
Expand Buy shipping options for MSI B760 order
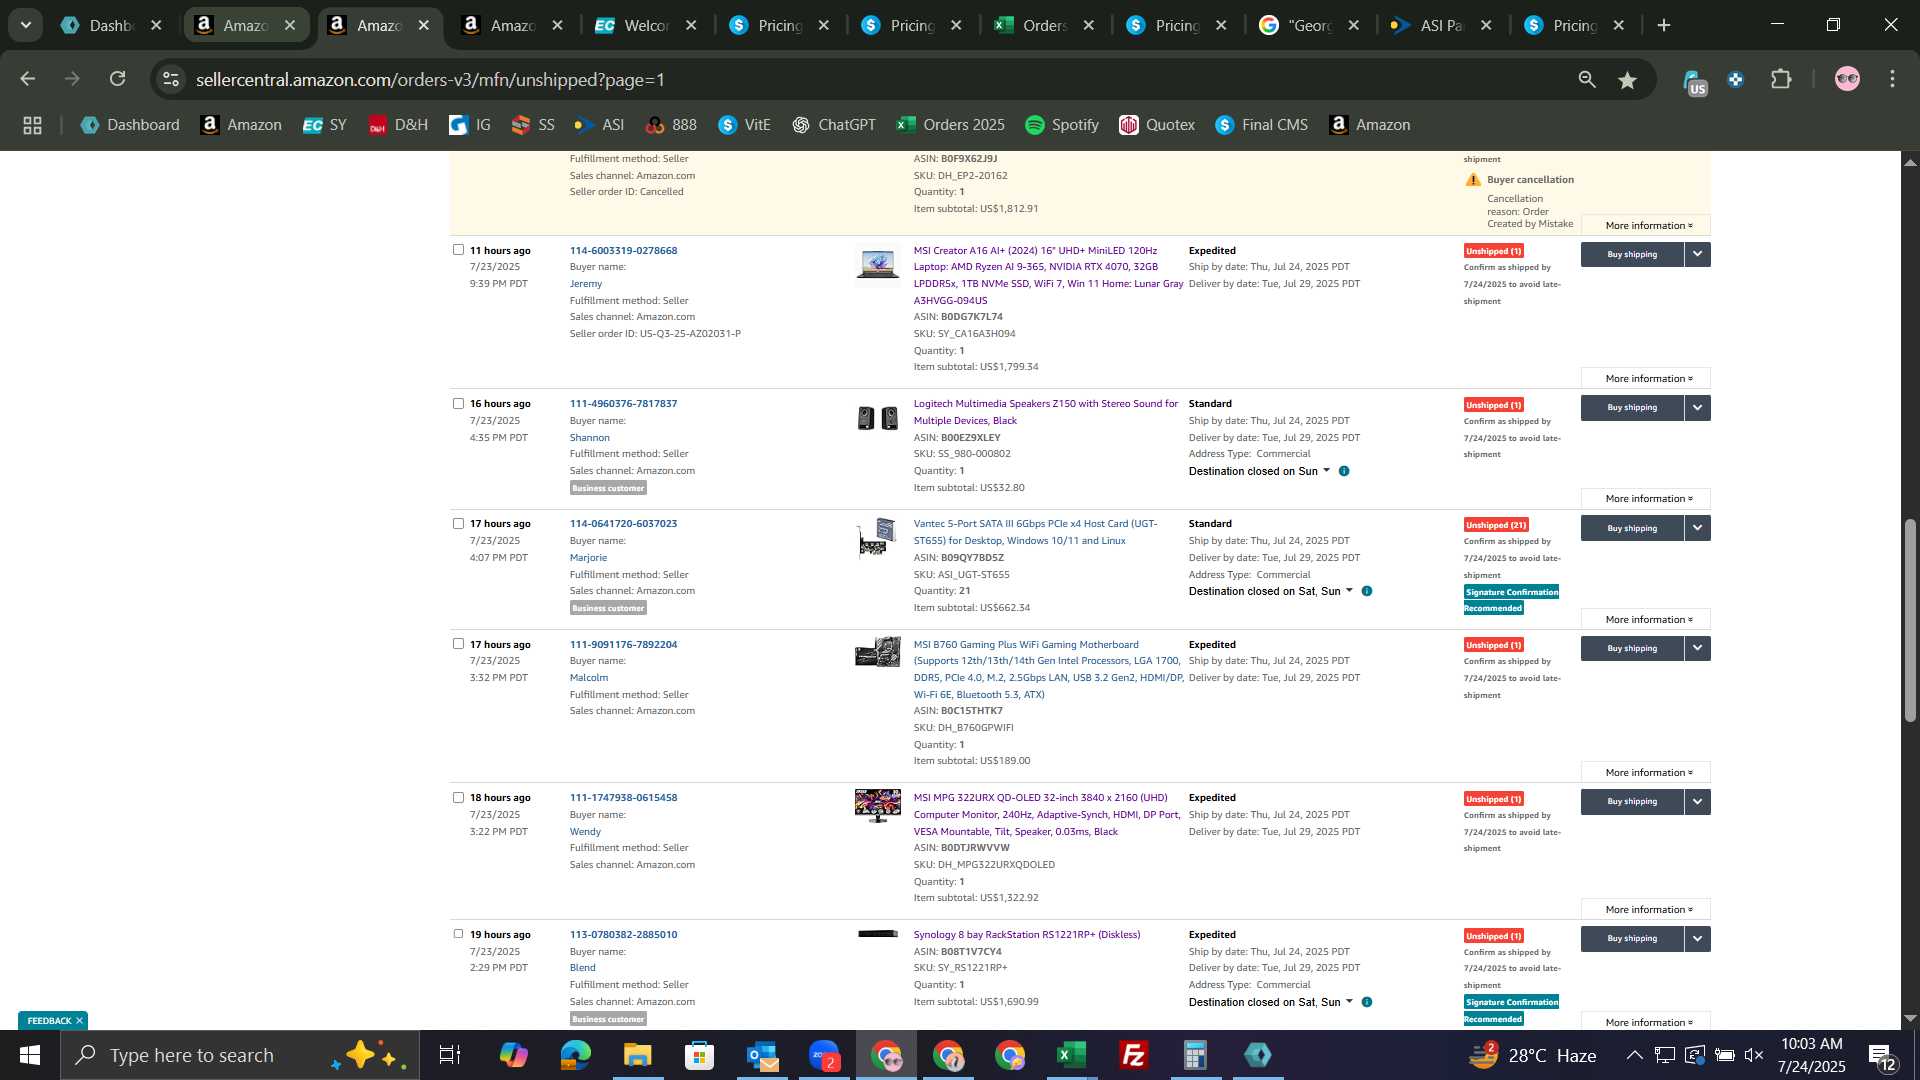point(1697,648)
